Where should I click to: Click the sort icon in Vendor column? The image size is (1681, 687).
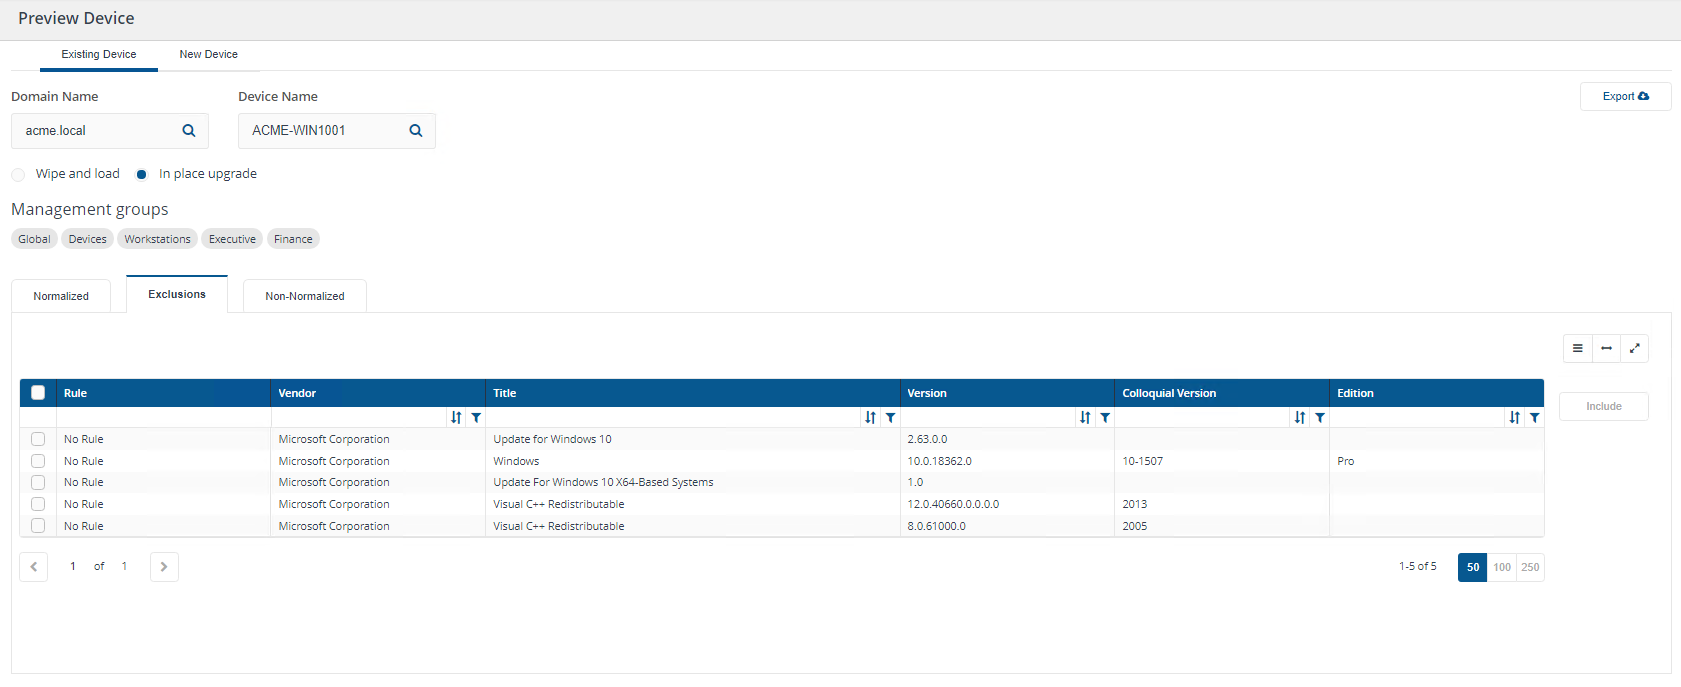[456, 418]
